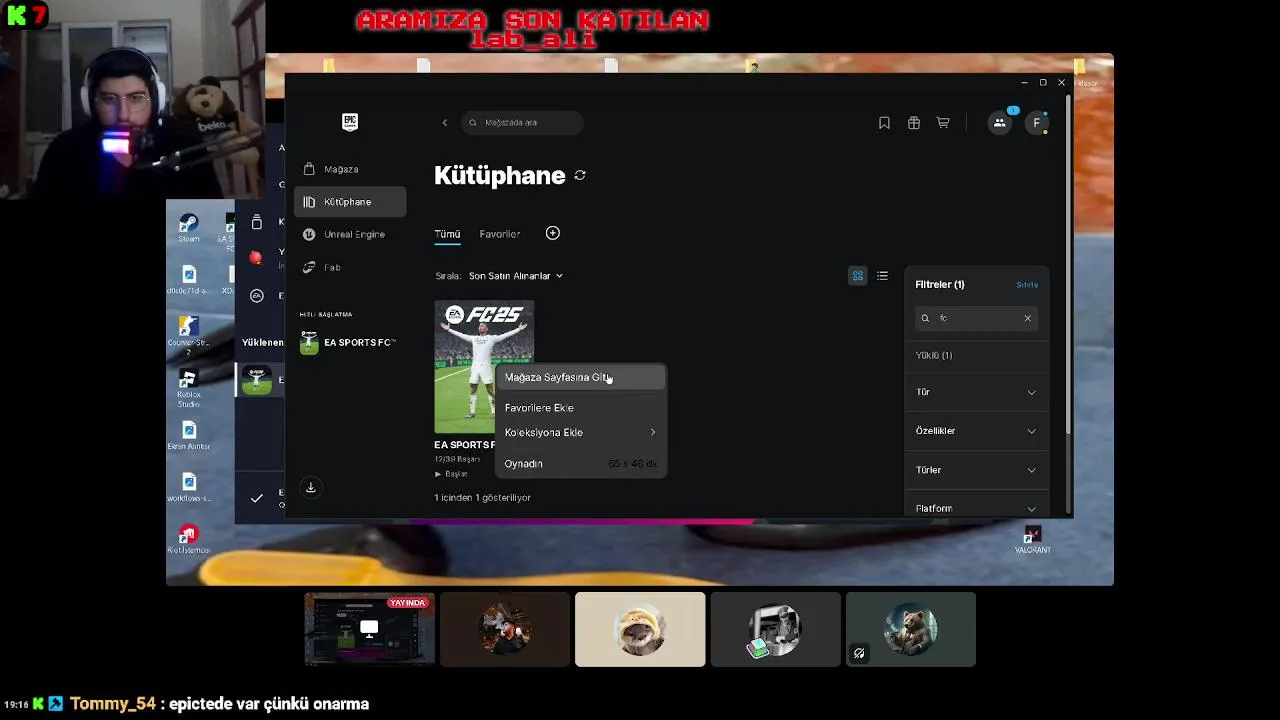Image resolution: width=1280 pixels, height=720 pixels.
Task: Click the Epic Games logo
Action: (350, 122)
